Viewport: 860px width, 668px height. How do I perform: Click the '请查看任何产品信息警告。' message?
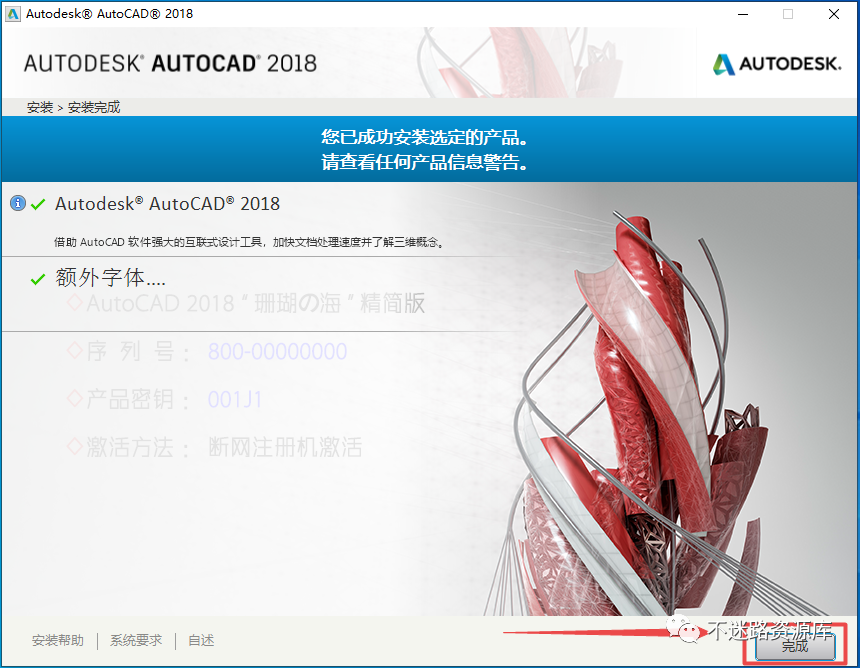point(425,162)
